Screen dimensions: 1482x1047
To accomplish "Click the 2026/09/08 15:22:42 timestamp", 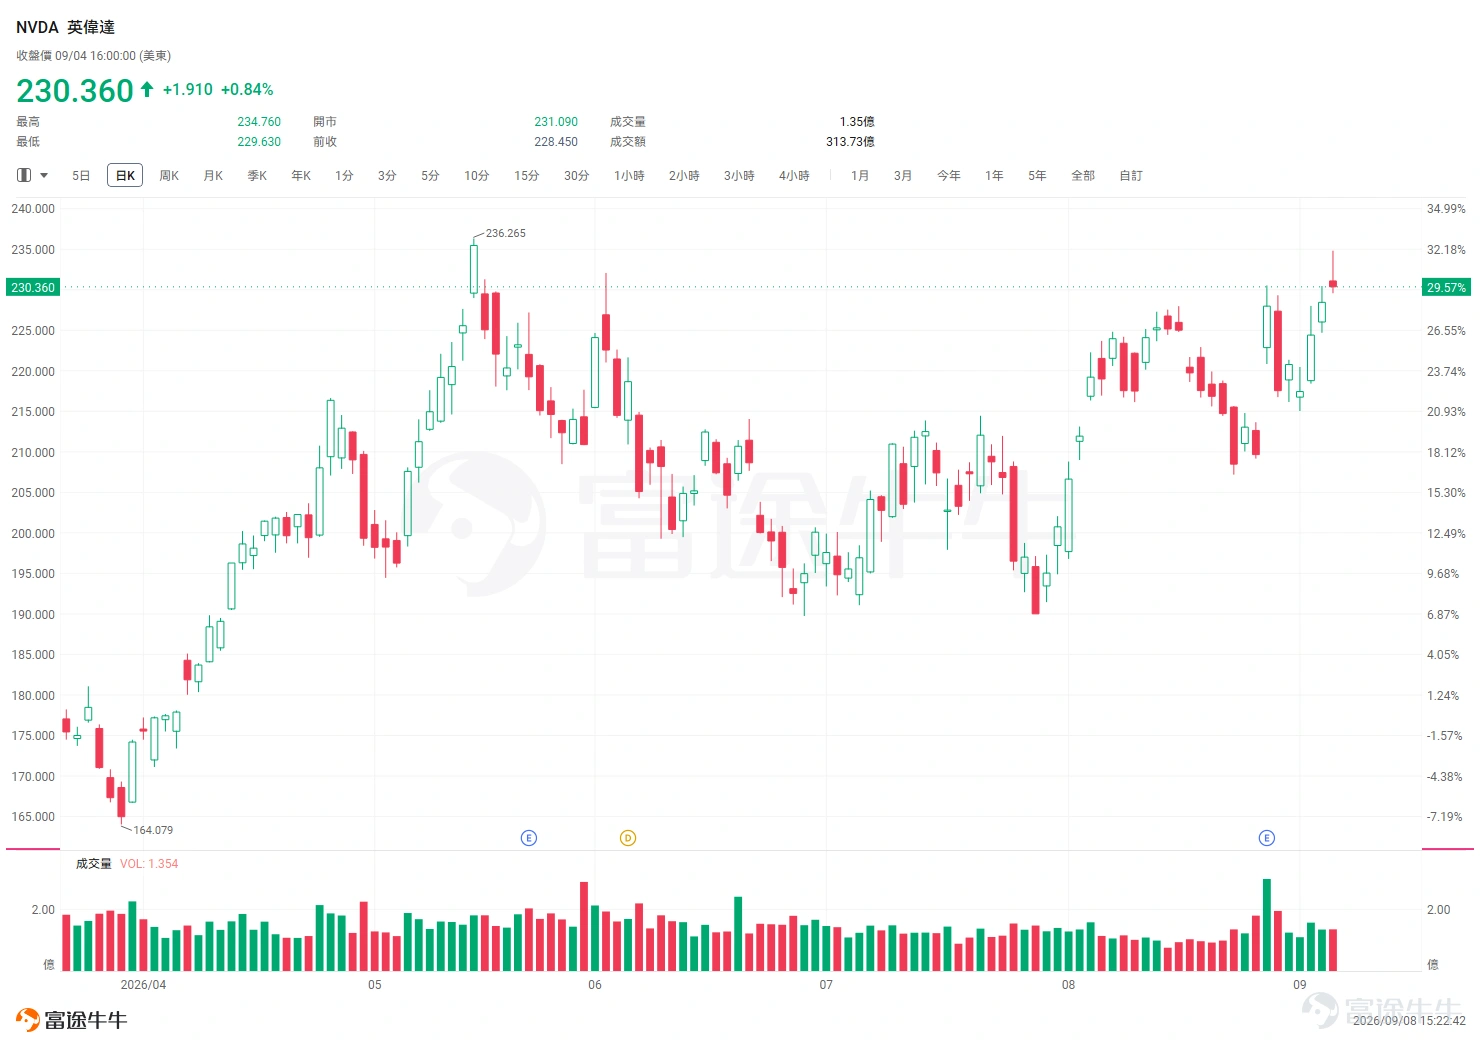I will click(1409, 1021).
